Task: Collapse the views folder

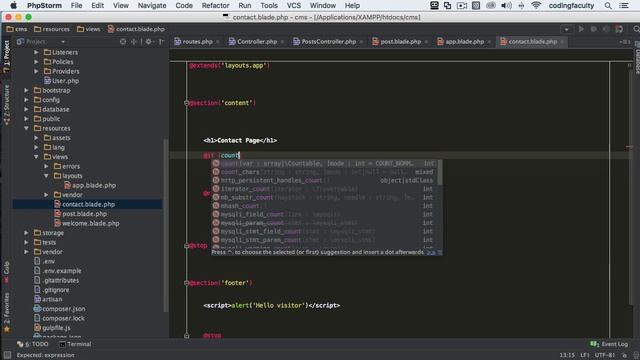Action: 37,157
